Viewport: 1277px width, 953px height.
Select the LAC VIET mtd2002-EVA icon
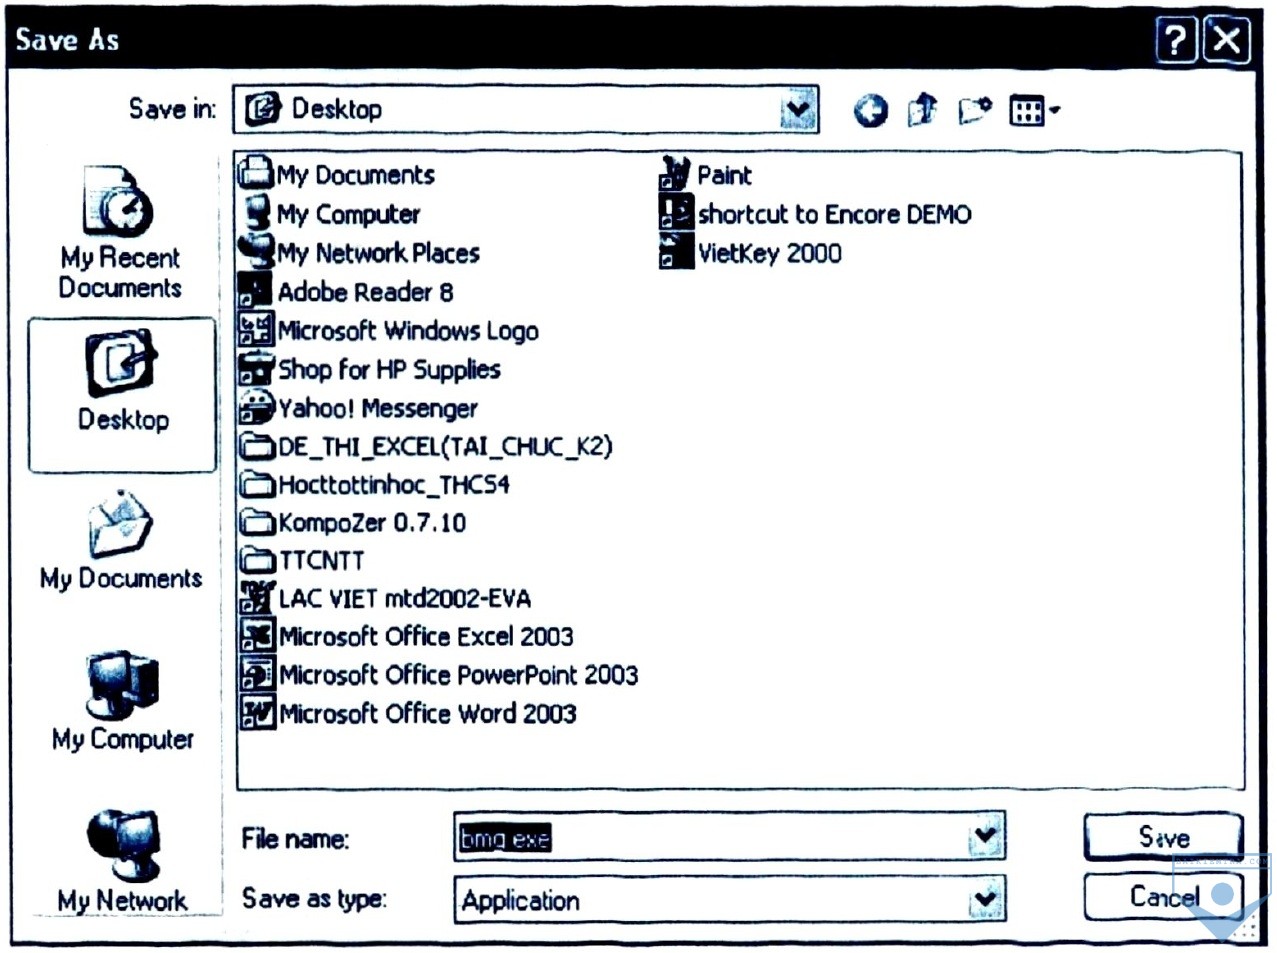click(x=257, y=598)
